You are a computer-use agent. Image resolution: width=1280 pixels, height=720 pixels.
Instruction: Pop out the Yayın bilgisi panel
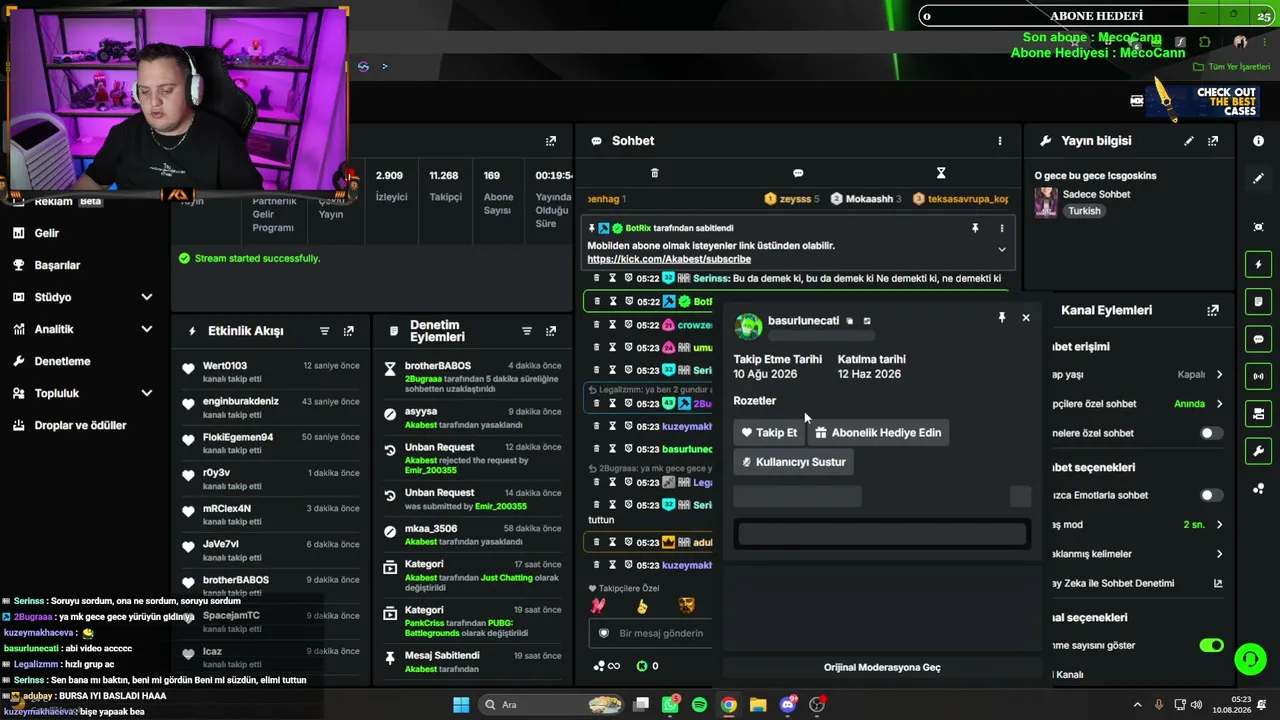tap(1213, 141)
